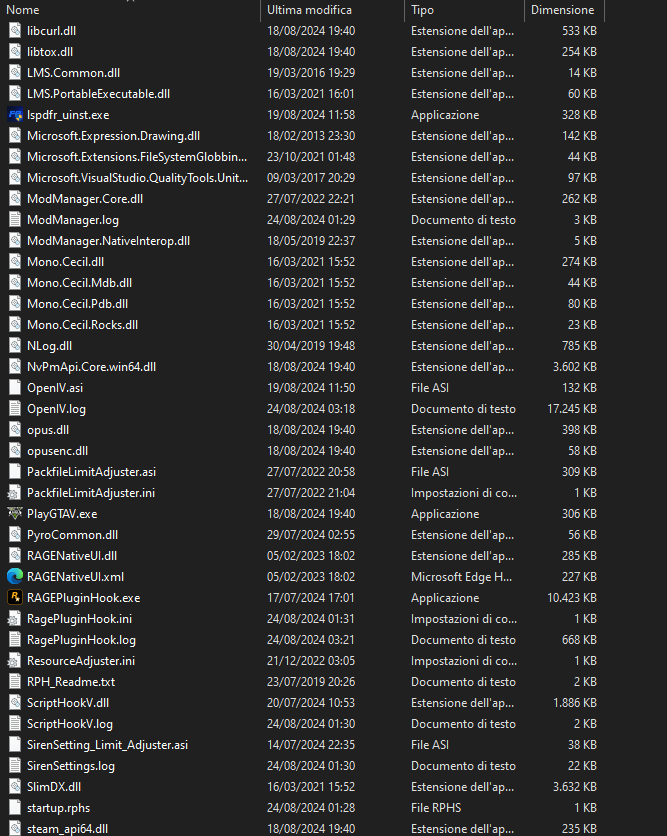Click the SirenSettings.log document icon
This screenshot has width=667, height=836.
tap(15, 766)
